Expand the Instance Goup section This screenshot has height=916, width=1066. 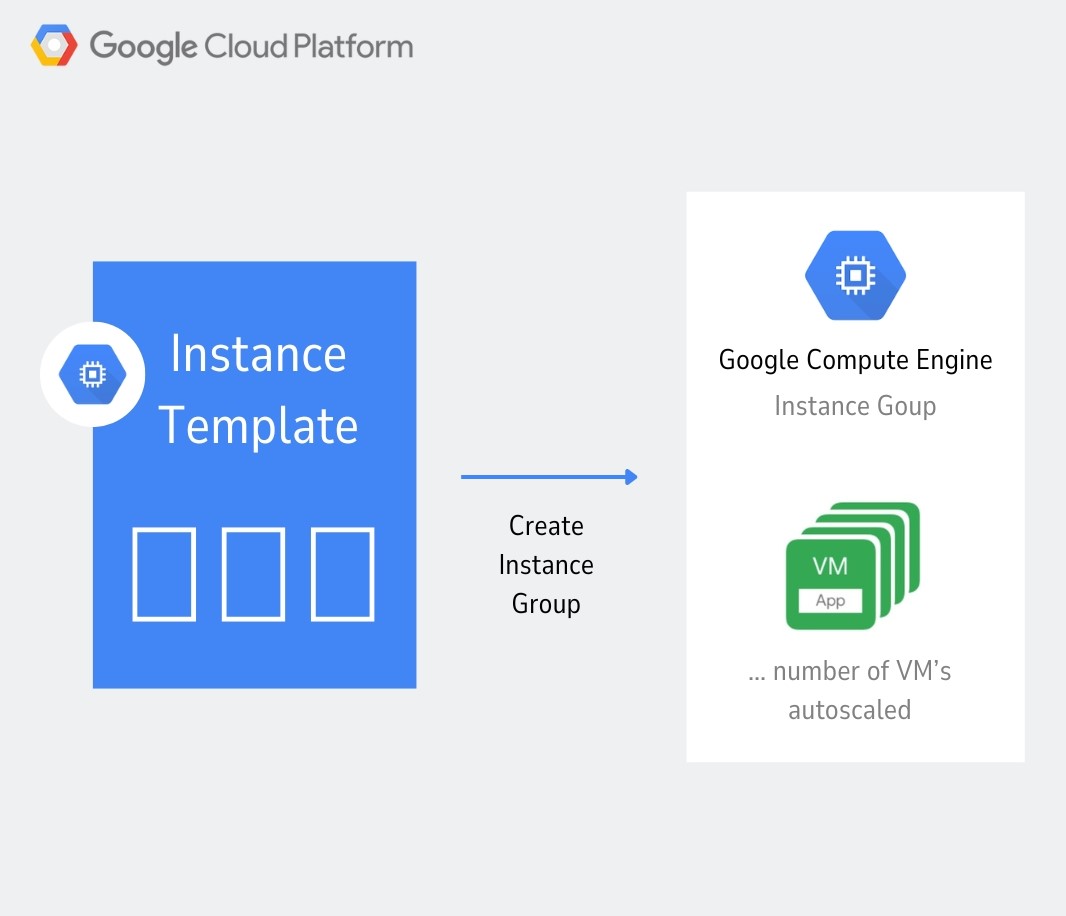click(855, 406)
